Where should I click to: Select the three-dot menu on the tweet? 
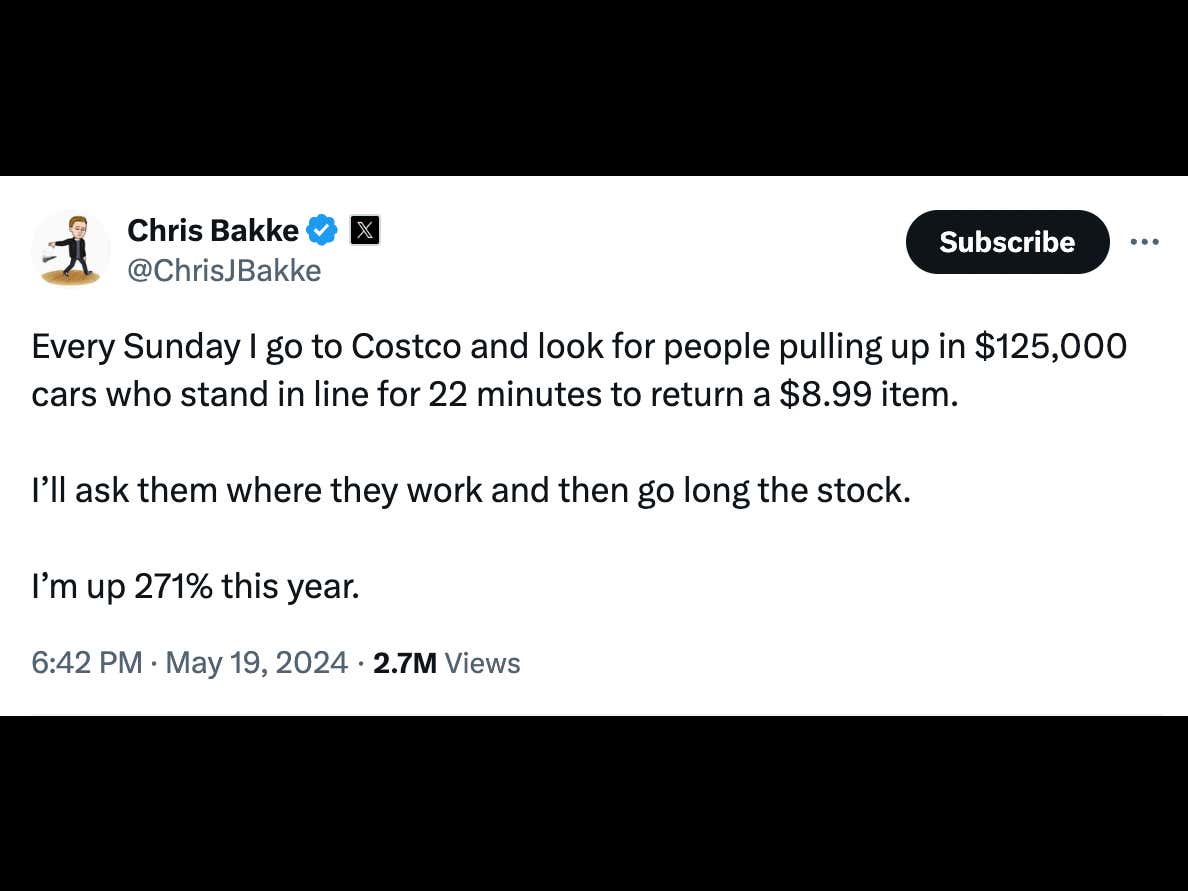[1145, 241]
